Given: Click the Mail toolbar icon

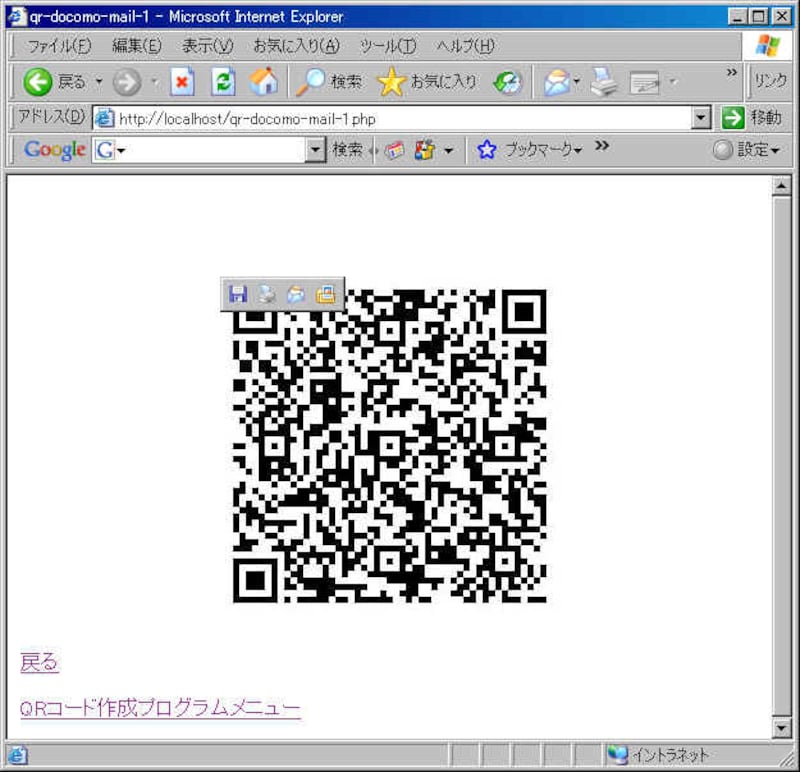Looking at the screenshot, I should [x=557, y=82].
